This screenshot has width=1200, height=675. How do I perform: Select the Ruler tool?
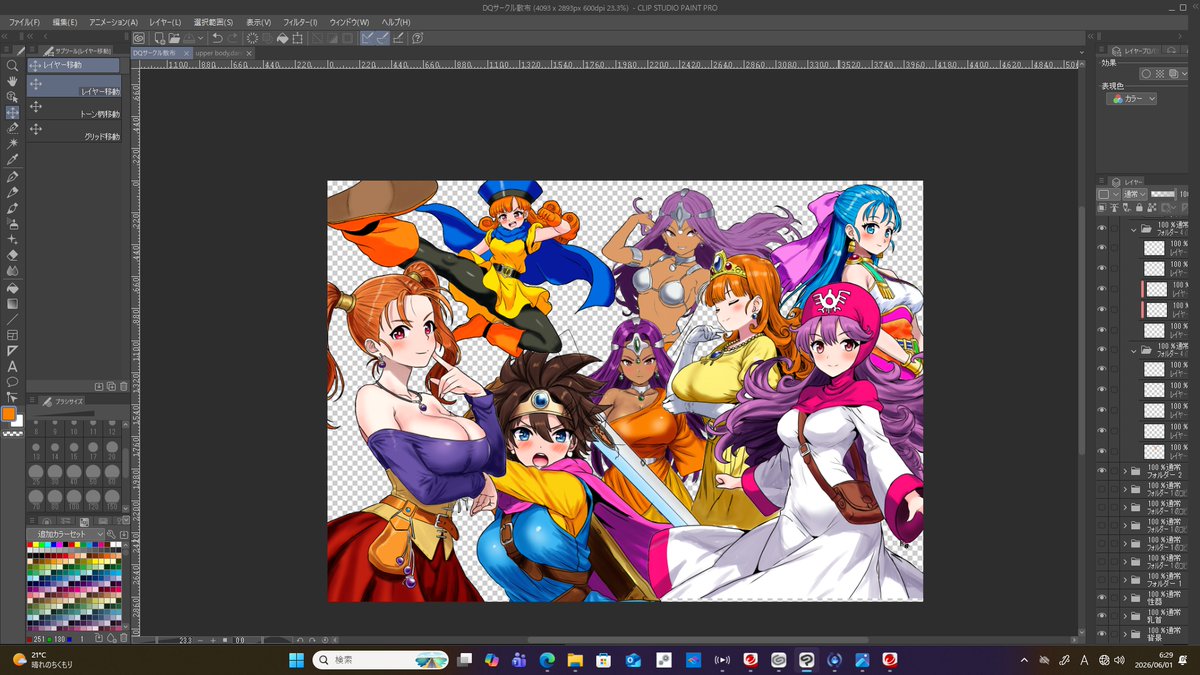(12, 351)
